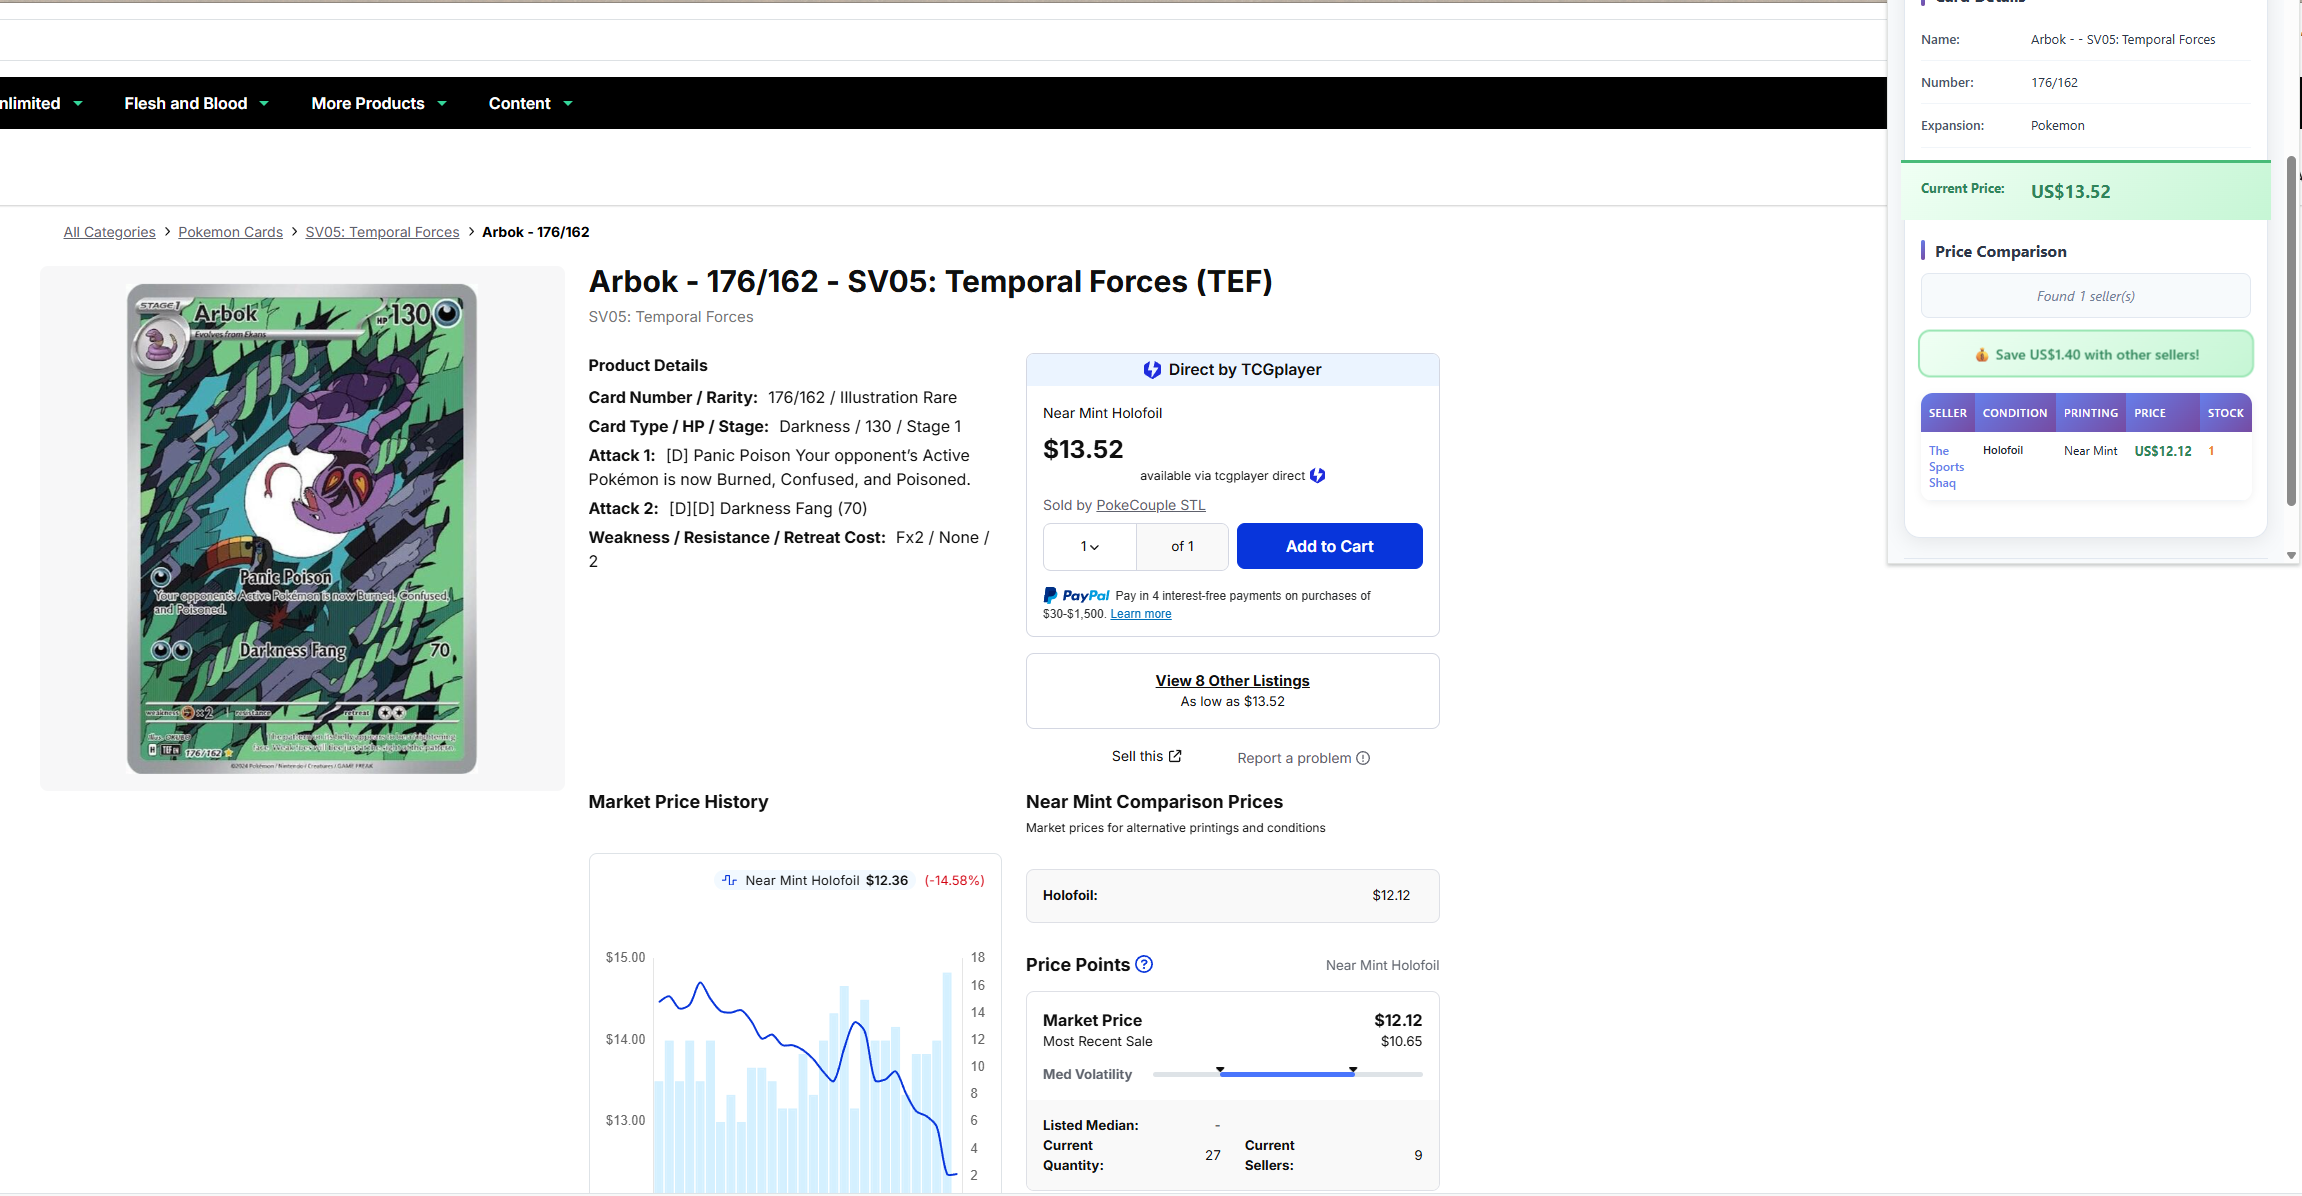Click the Price Points help icon
The width and height of the screenshot is (2302, 1196).
click(x=1144, y=964)
